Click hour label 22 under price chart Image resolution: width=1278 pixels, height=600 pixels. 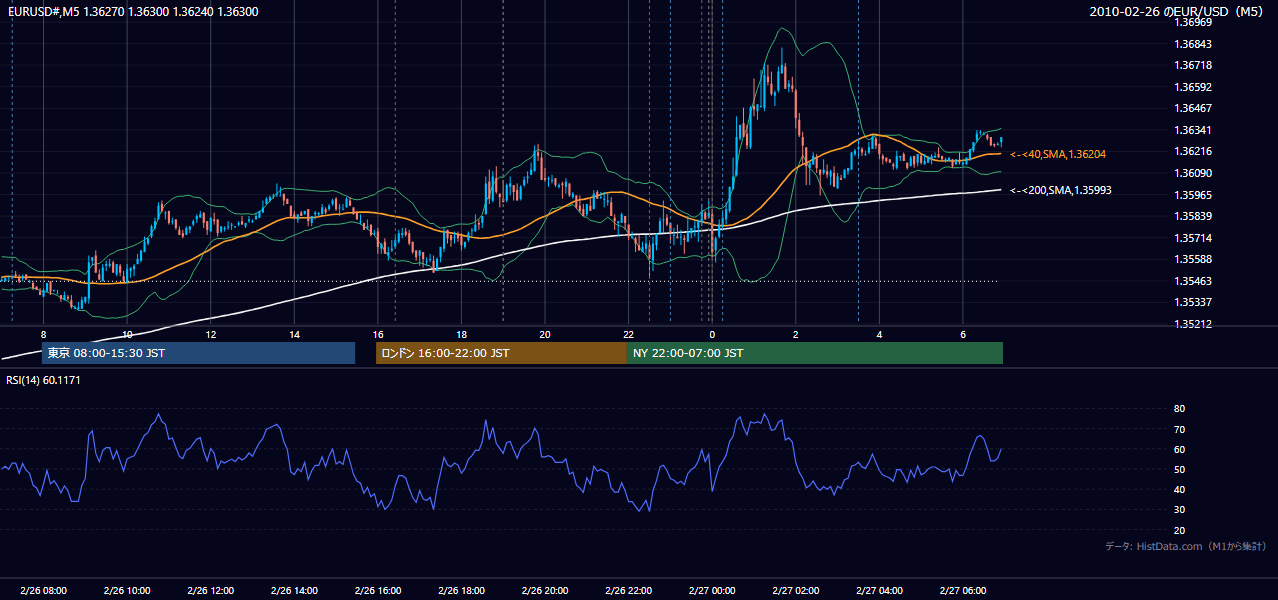point(628,334)
